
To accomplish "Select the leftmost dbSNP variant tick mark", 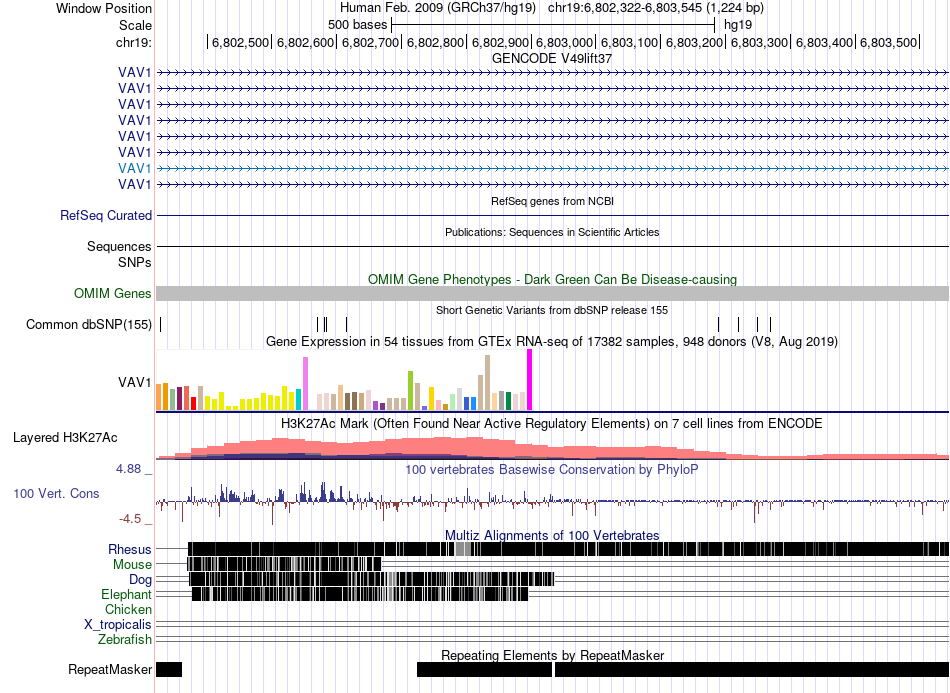I will [x=161, y=325].
